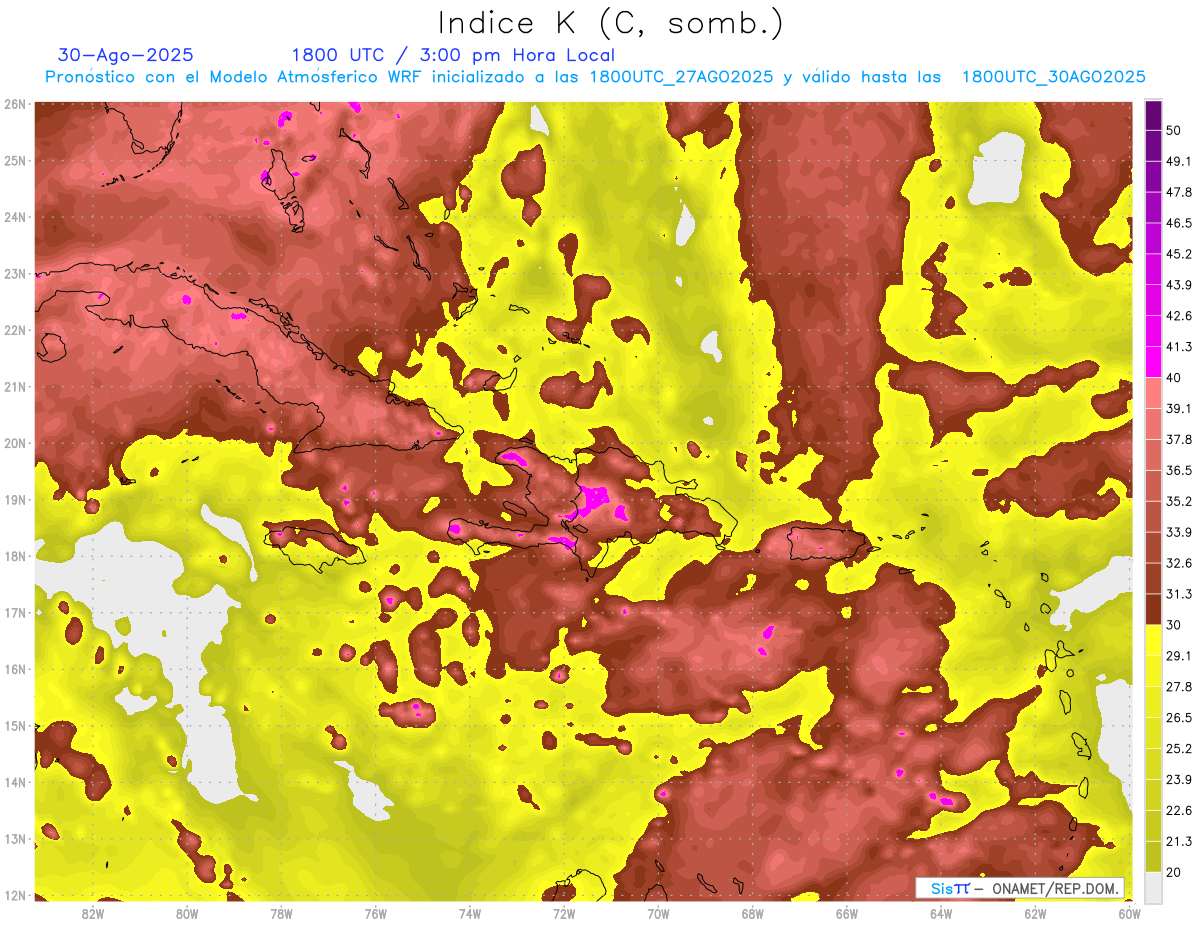
Task: Click the color scale value 47.8
Action: tap(1179, 192)
